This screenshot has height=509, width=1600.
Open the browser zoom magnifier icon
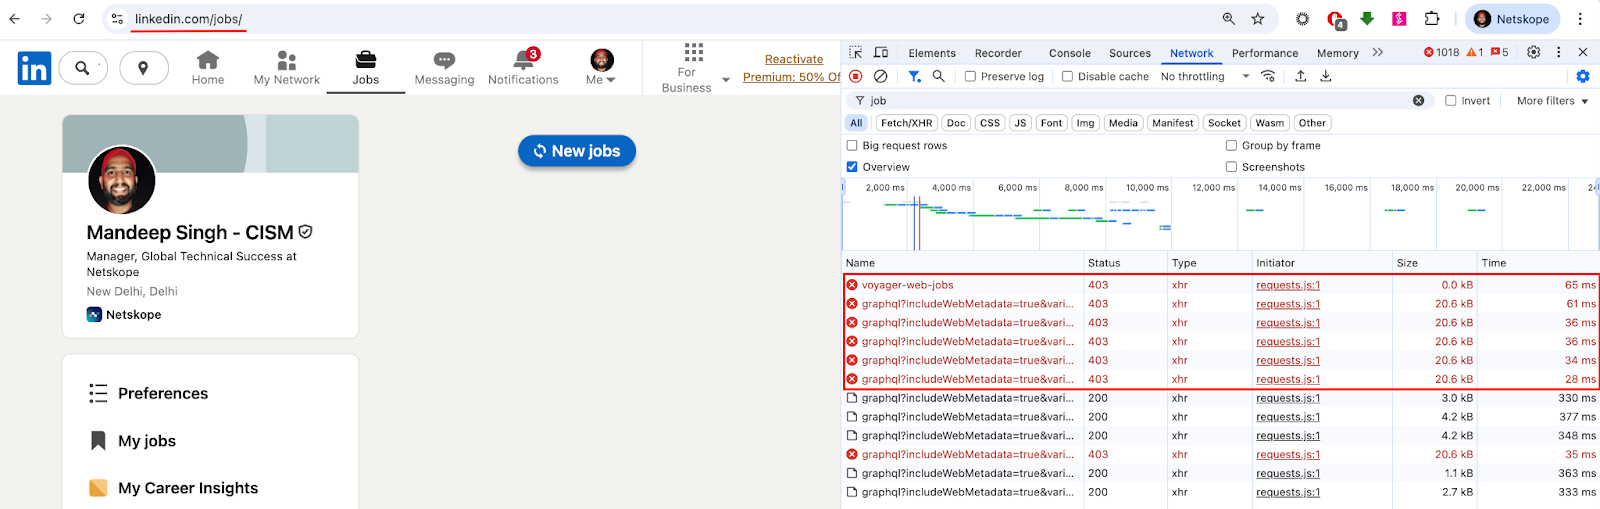point(1229,19)
